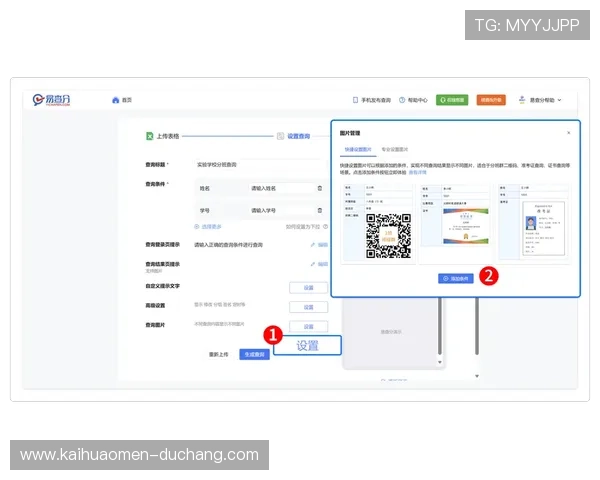The image size is (600, 480).
Task: Click the page scrollbar down arrow
Action: point(477,376)
